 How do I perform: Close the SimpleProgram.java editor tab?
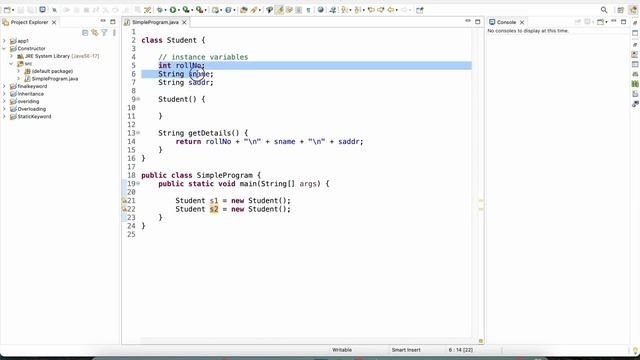(x=184, y=22)
